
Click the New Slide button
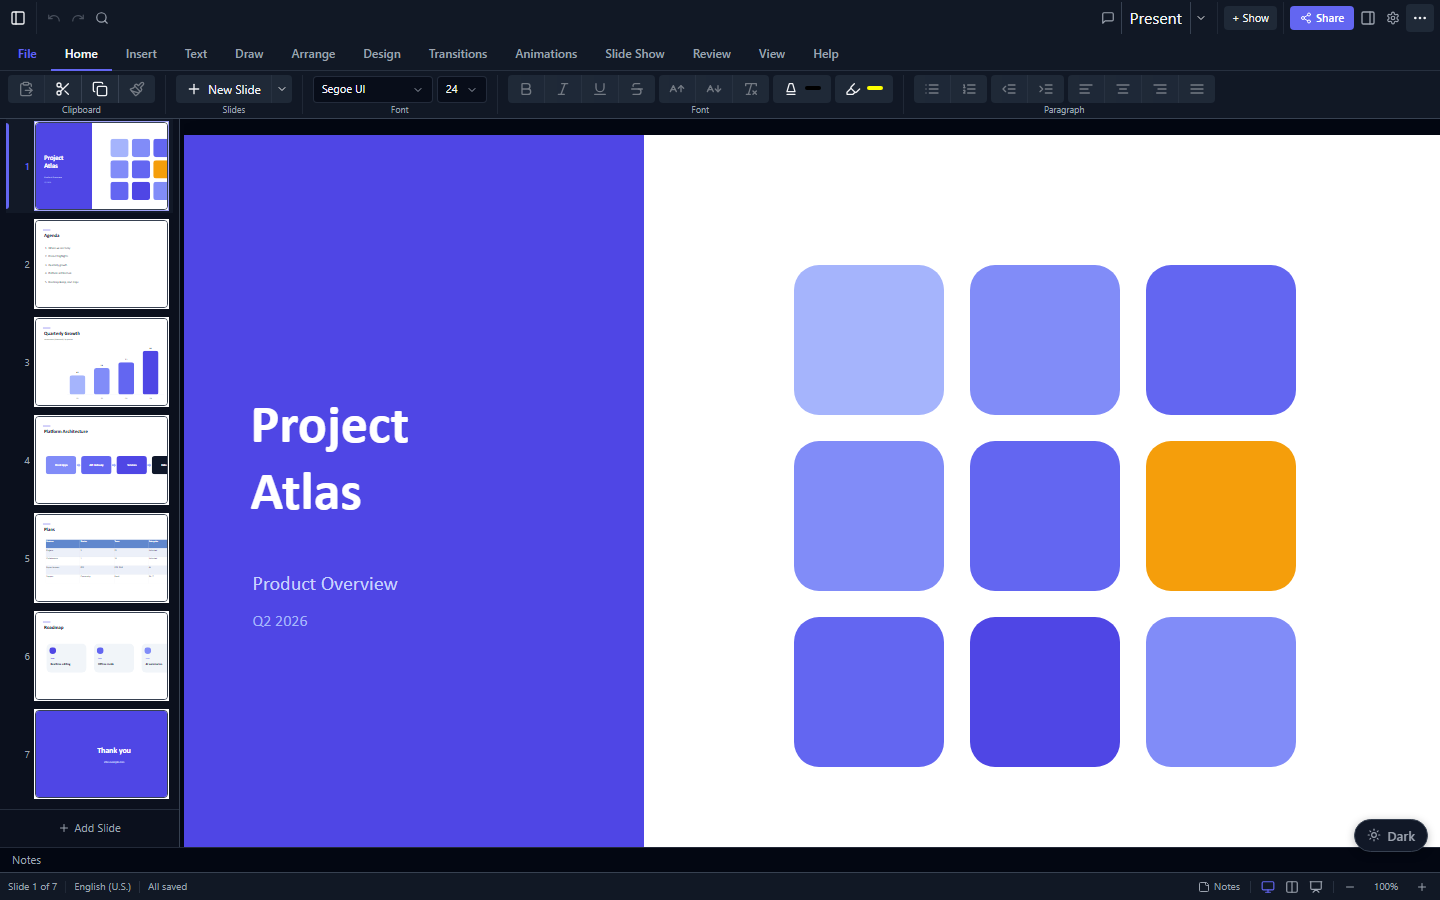[224, 89]
